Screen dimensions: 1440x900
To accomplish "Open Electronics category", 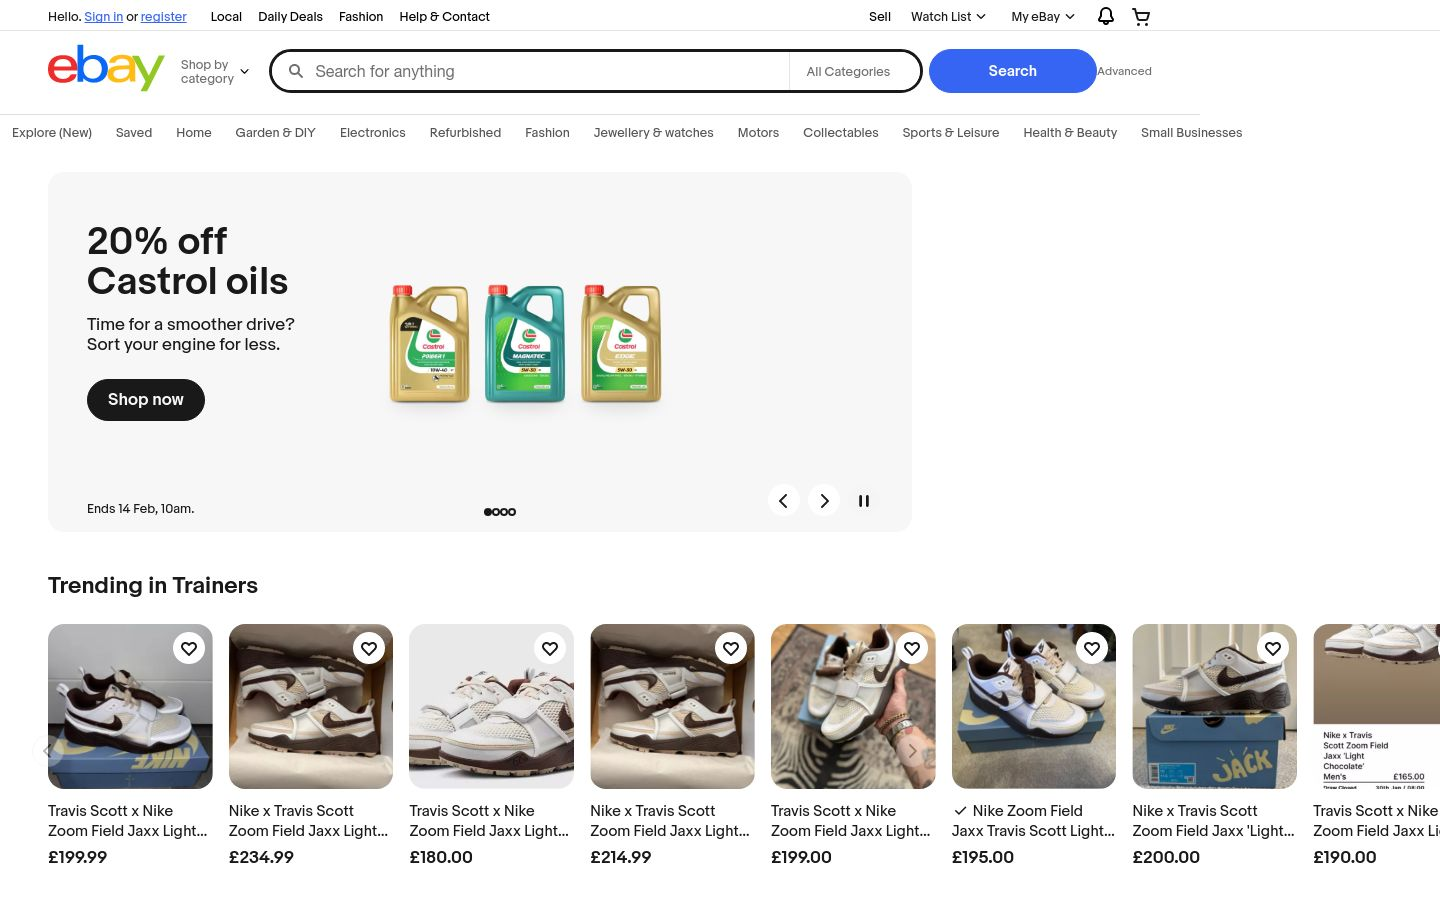I will 372,133.
